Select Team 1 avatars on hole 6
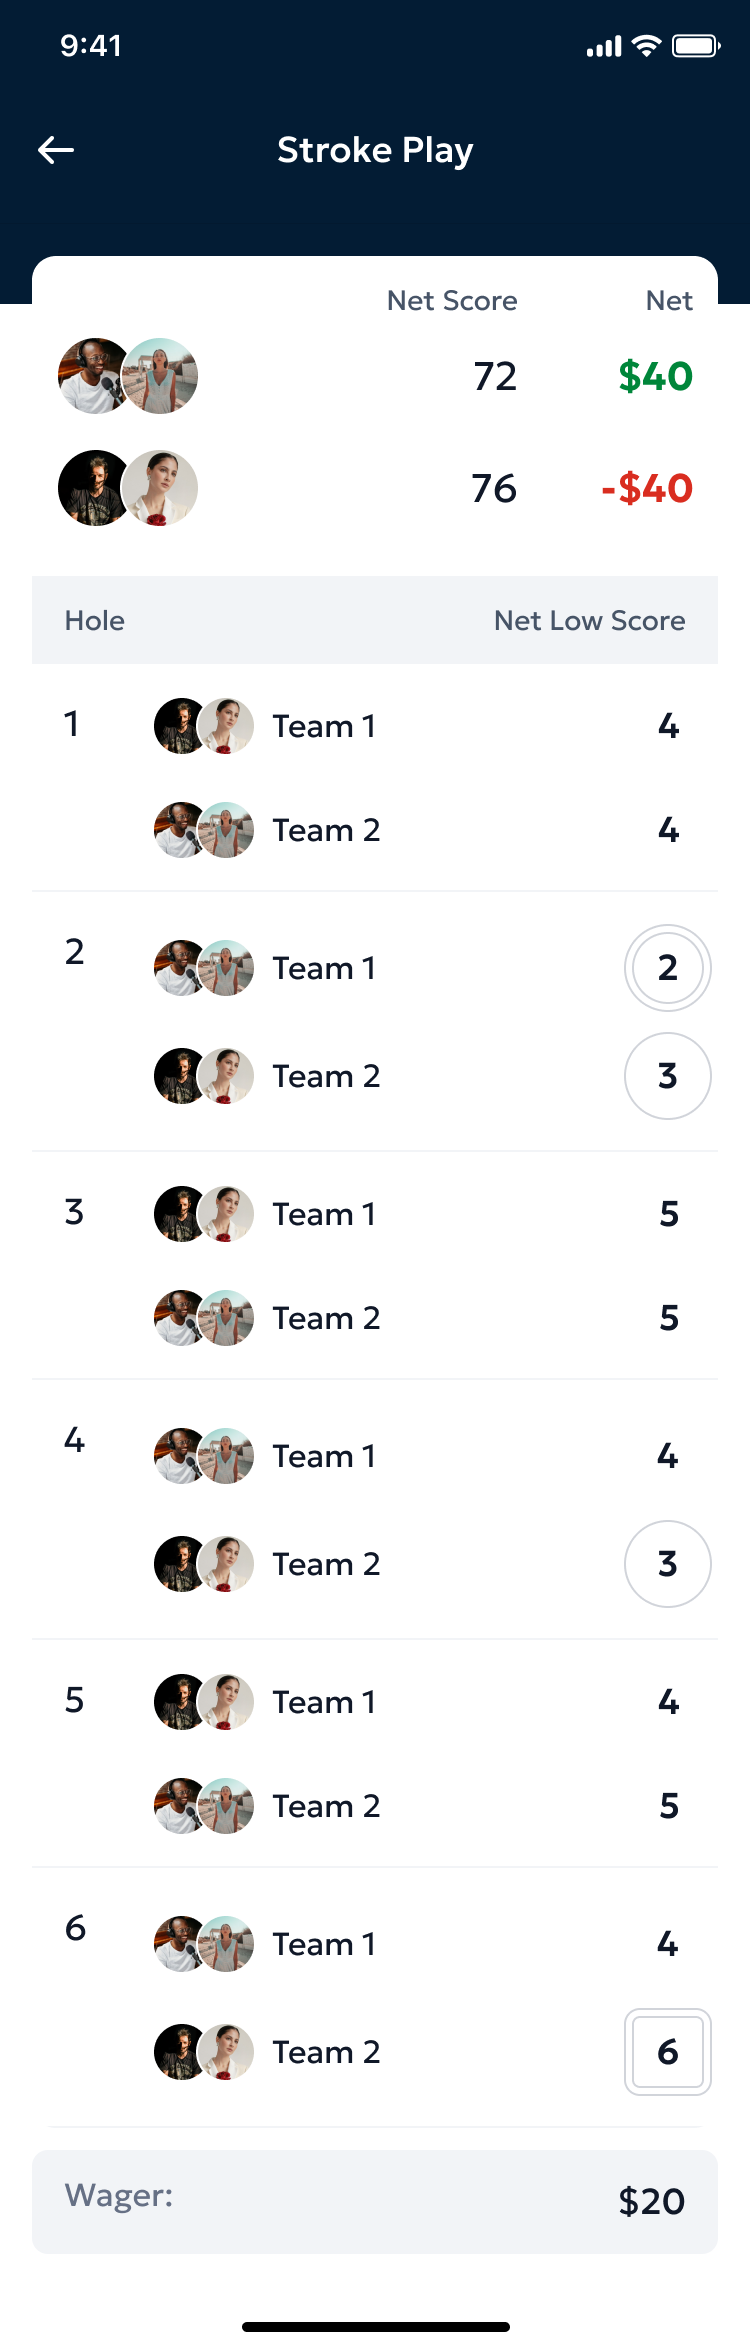Screen dimensions: 750x2346 [x=203, y=1943]
